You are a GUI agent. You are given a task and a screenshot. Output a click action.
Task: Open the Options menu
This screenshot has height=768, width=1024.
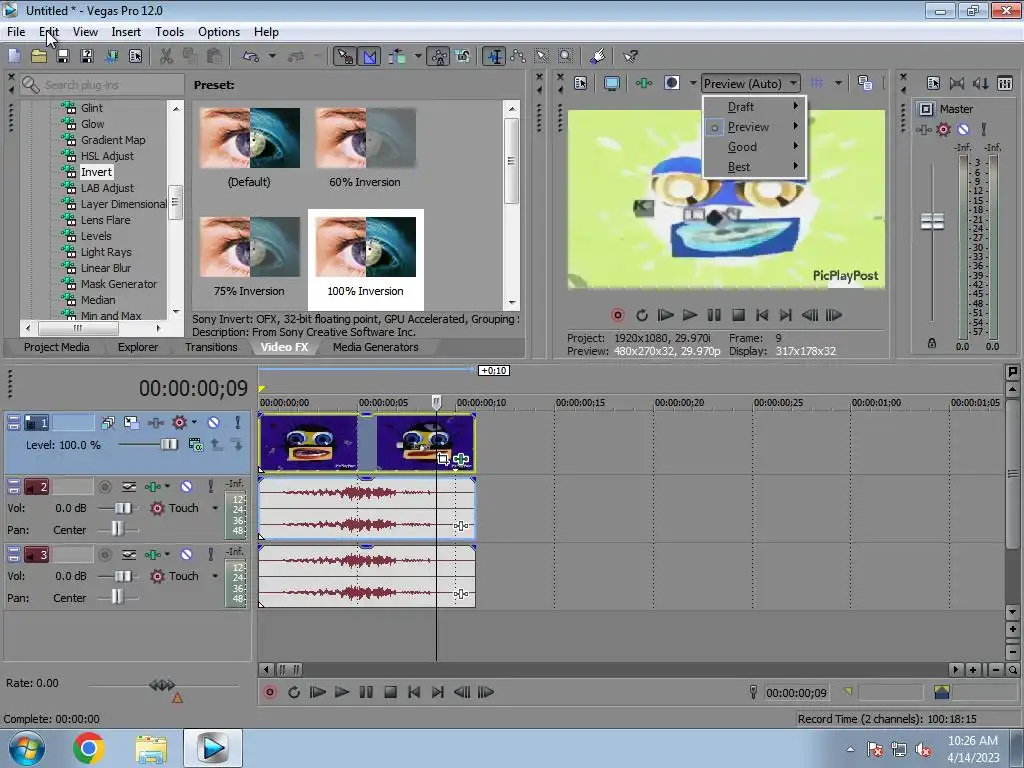coord(219,31)
